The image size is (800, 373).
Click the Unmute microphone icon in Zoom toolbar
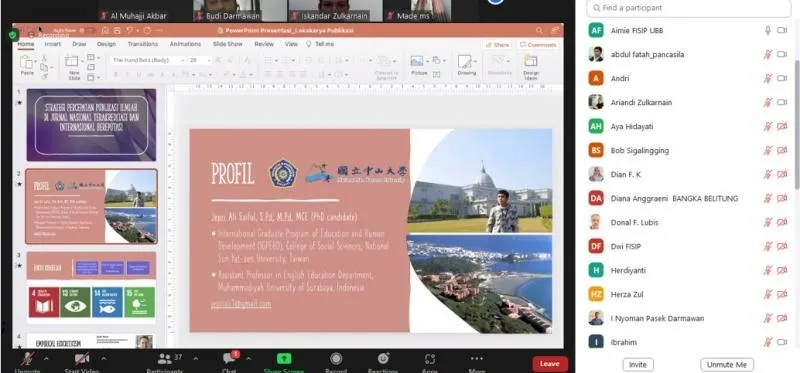[27, 359]
